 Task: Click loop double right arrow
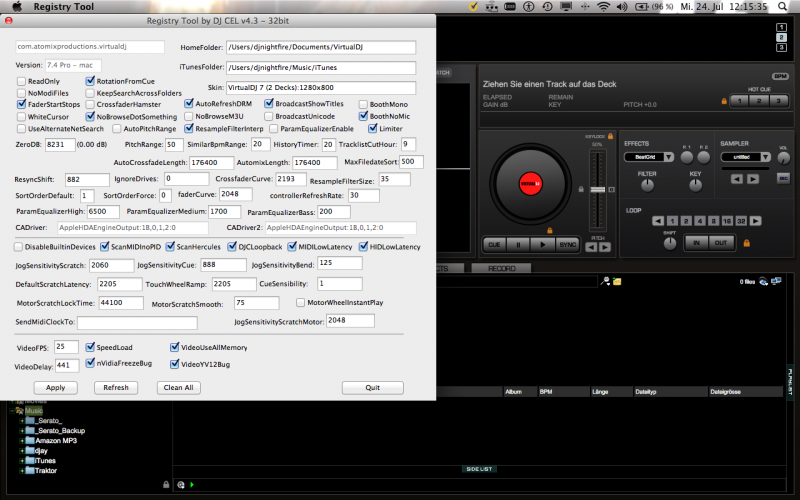[x=756, y=221]
